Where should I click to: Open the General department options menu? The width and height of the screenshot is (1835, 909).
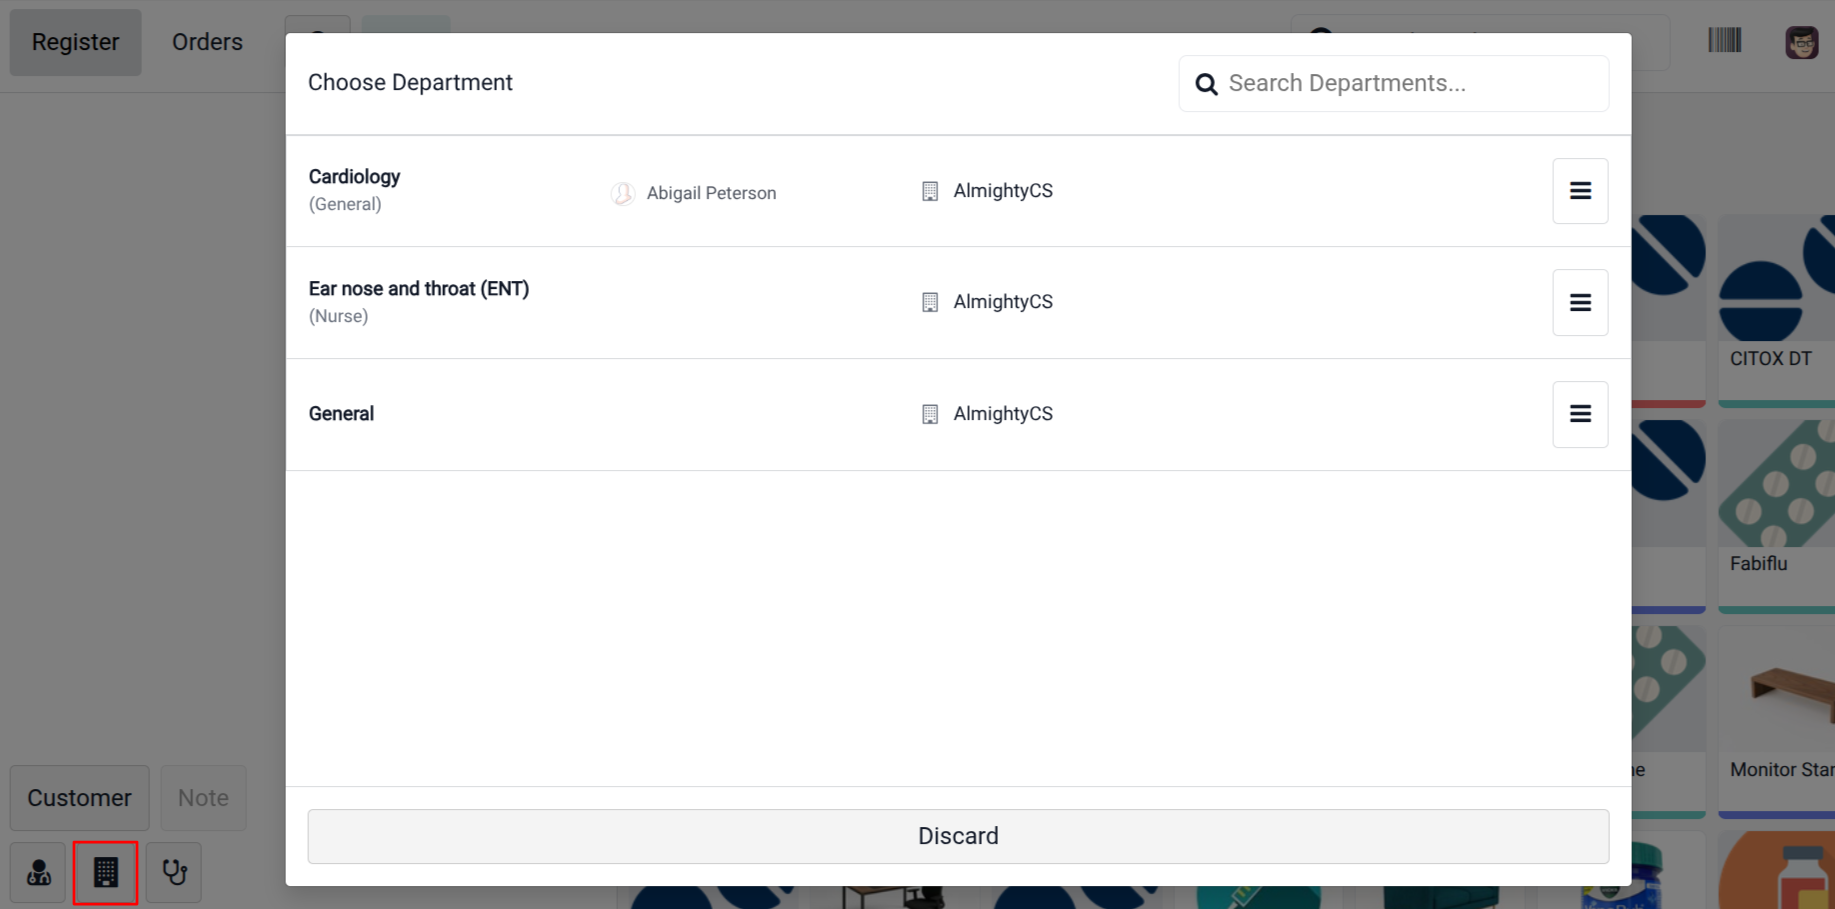[x=1580, y=414]
